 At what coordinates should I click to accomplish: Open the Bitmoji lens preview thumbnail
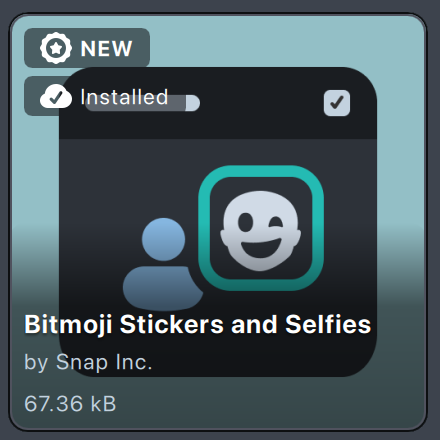(x=218, y=222)
